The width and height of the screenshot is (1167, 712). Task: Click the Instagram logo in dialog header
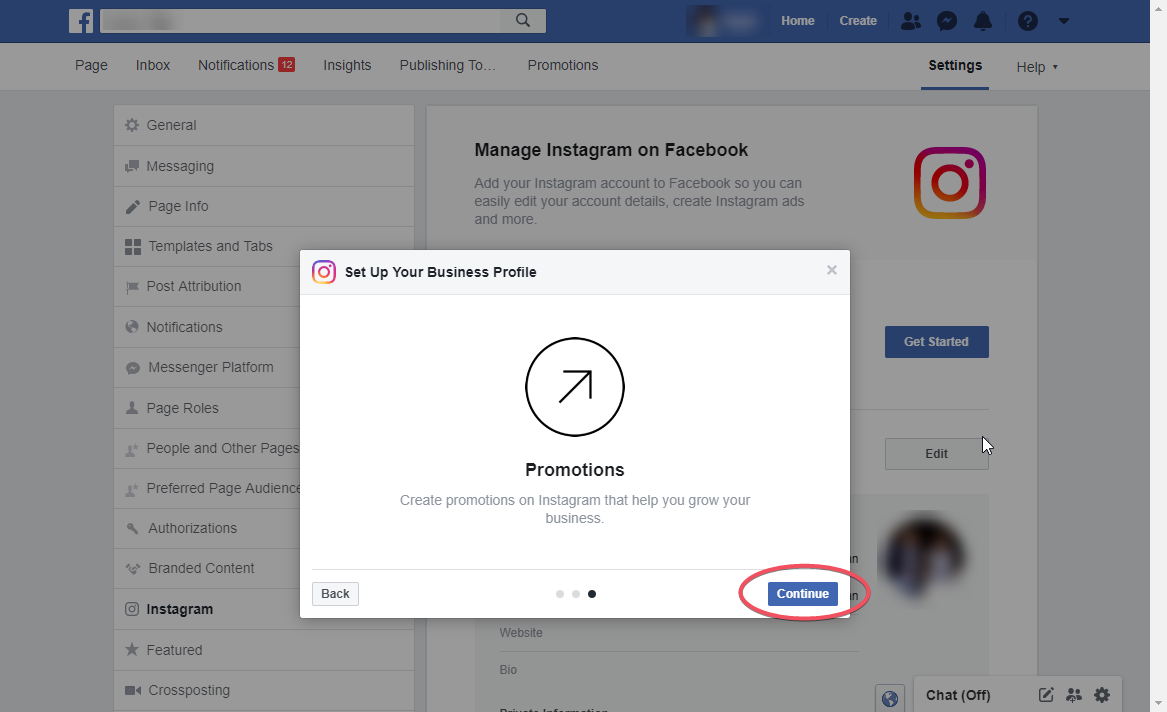(x=324, y=272)
